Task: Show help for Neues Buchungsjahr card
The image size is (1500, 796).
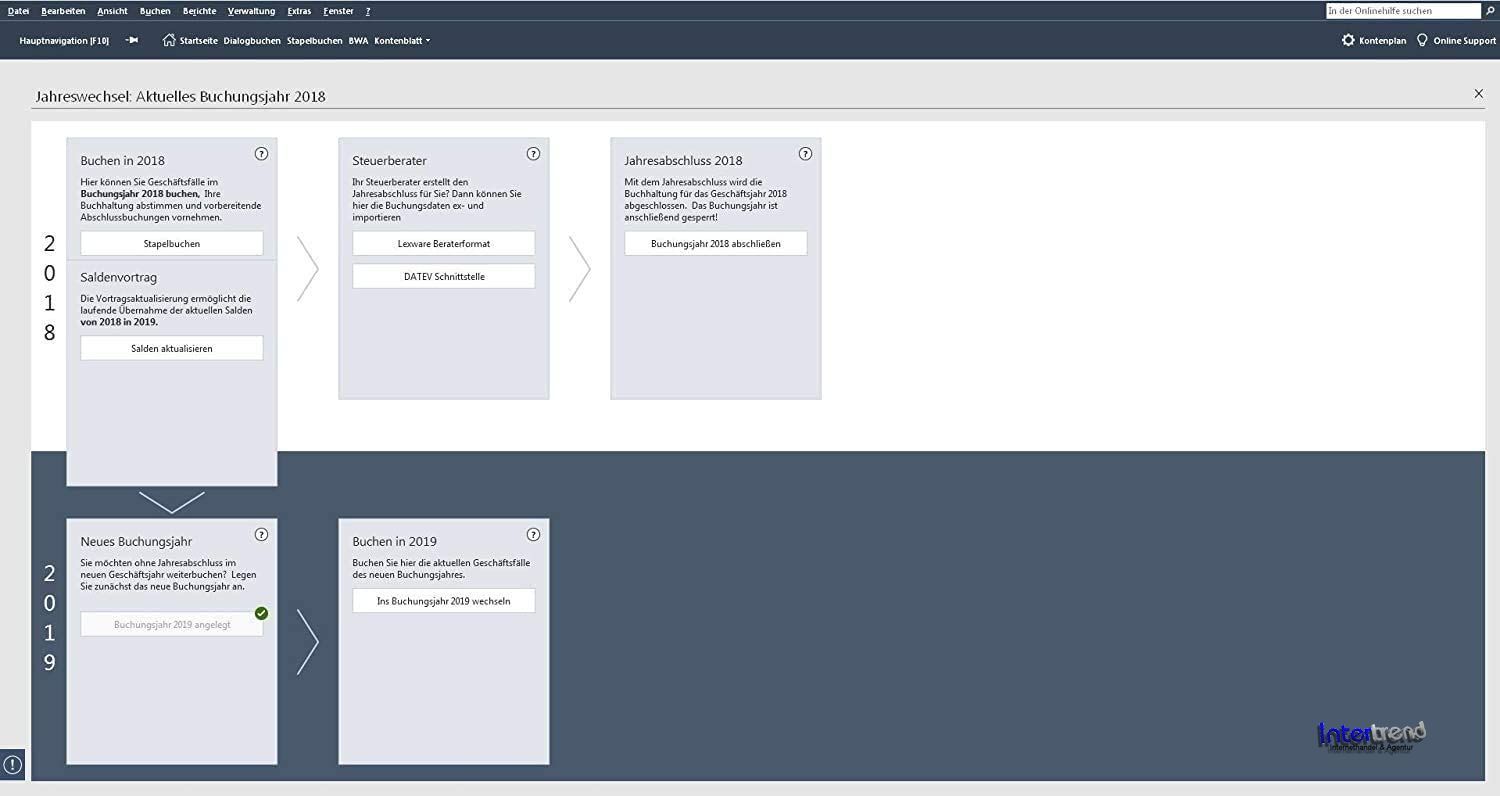Action: click(261, 535)
